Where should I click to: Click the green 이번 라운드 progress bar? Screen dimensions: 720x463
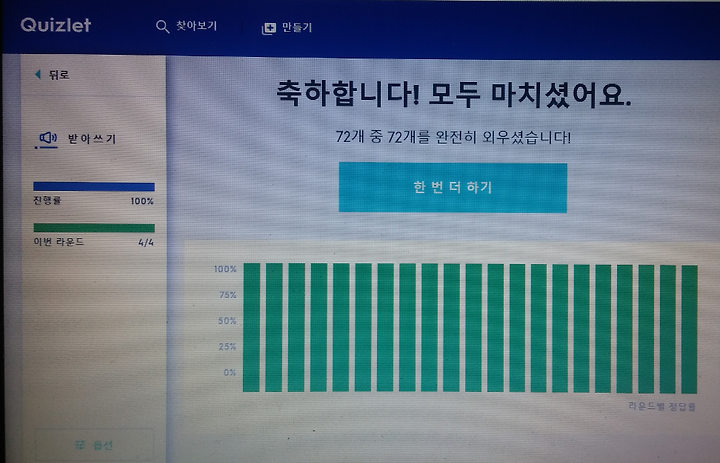click(94, 228)
